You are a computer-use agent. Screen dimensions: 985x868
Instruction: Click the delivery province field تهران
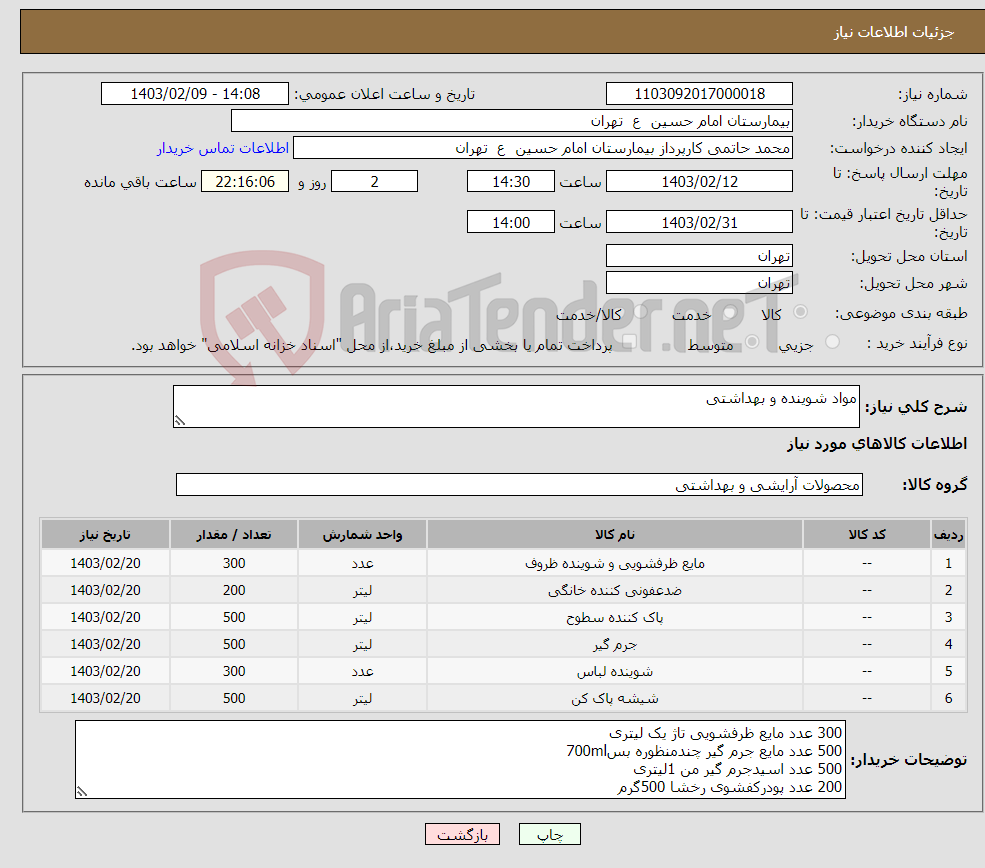pyautogui.click(x=699, y=256)
